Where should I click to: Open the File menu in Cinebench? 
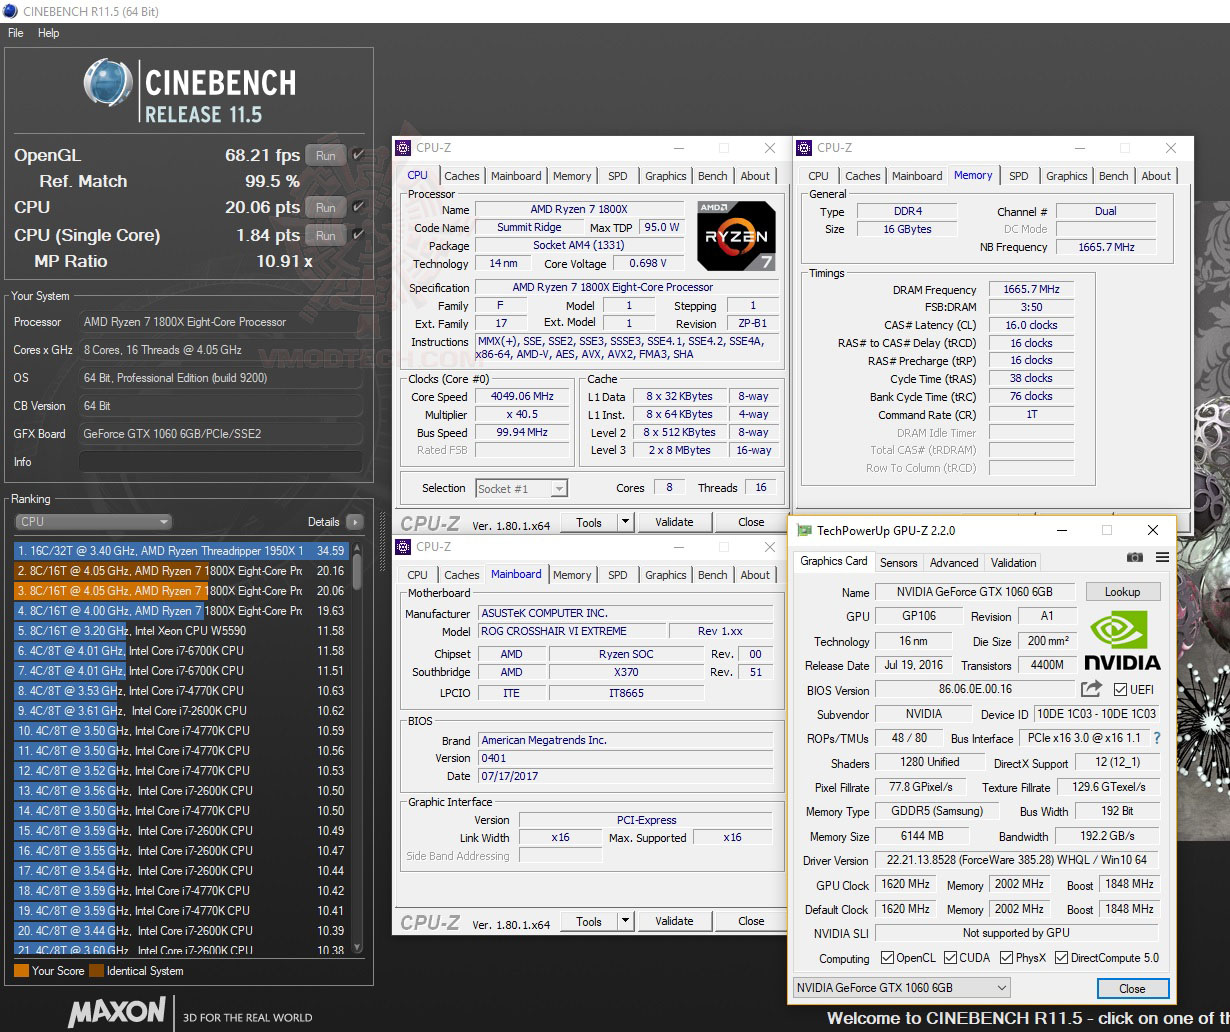[x=15, y=33]
